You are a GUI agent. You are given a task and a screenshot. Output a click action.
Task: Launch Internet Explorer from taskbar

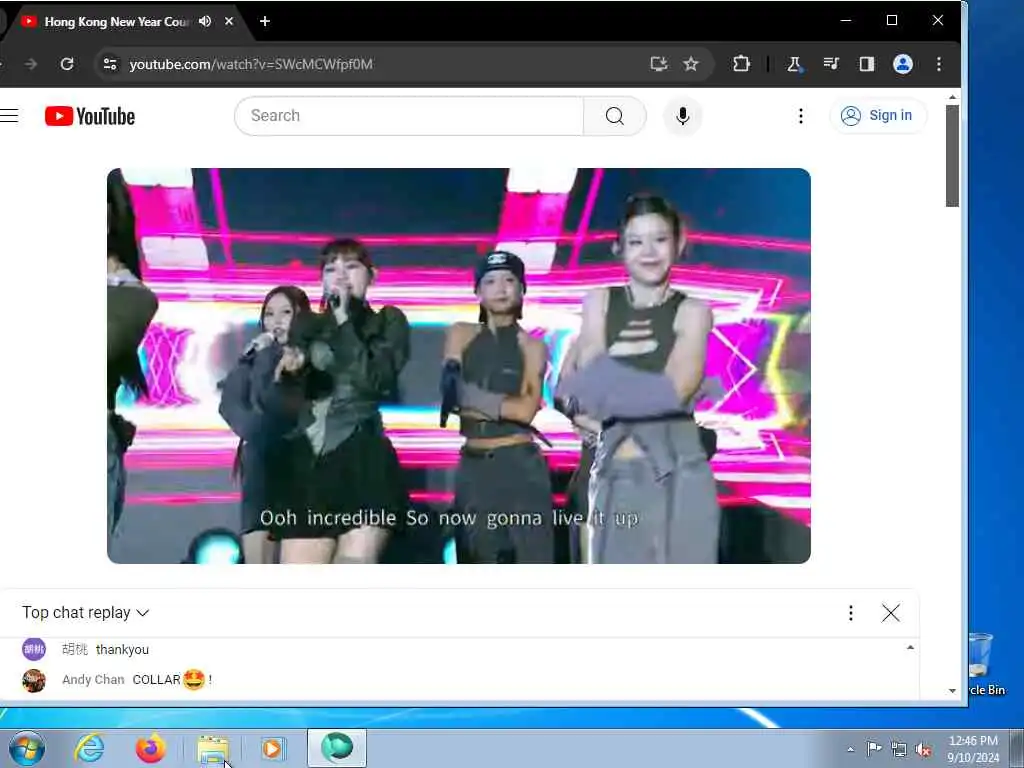(89, 748)
